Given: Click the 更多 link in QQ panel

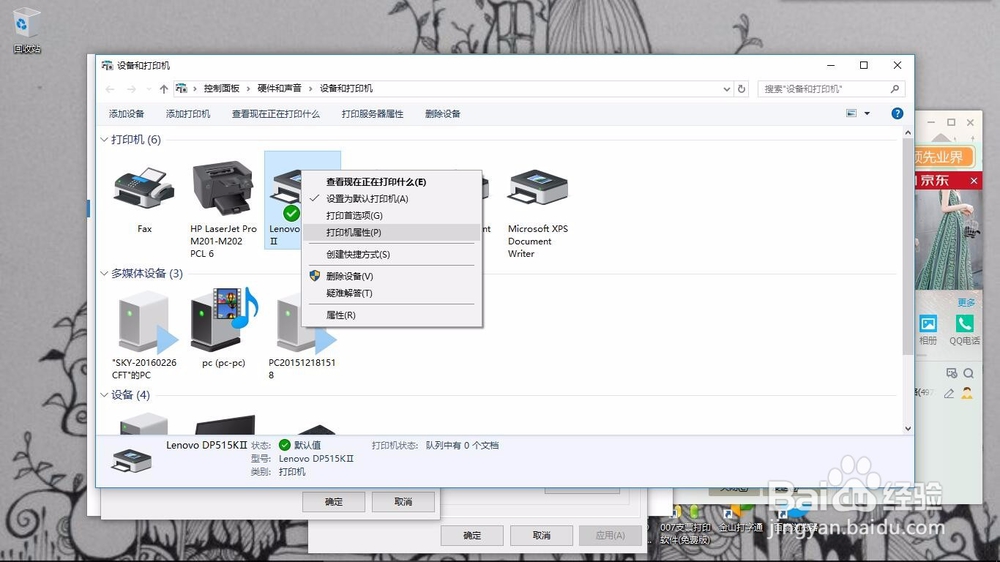Looking at the screenshot, I should click(966, 302).
